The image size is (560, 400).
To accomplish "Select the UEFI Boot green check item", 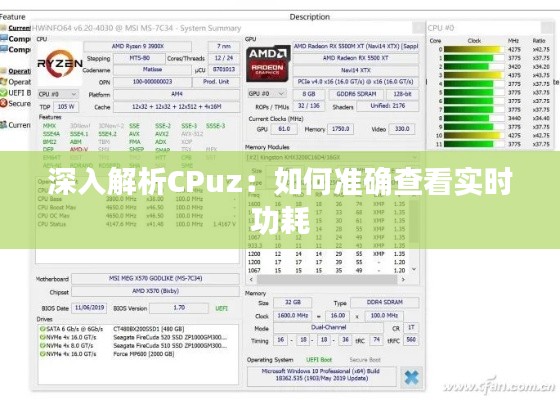I will point(15,92).
